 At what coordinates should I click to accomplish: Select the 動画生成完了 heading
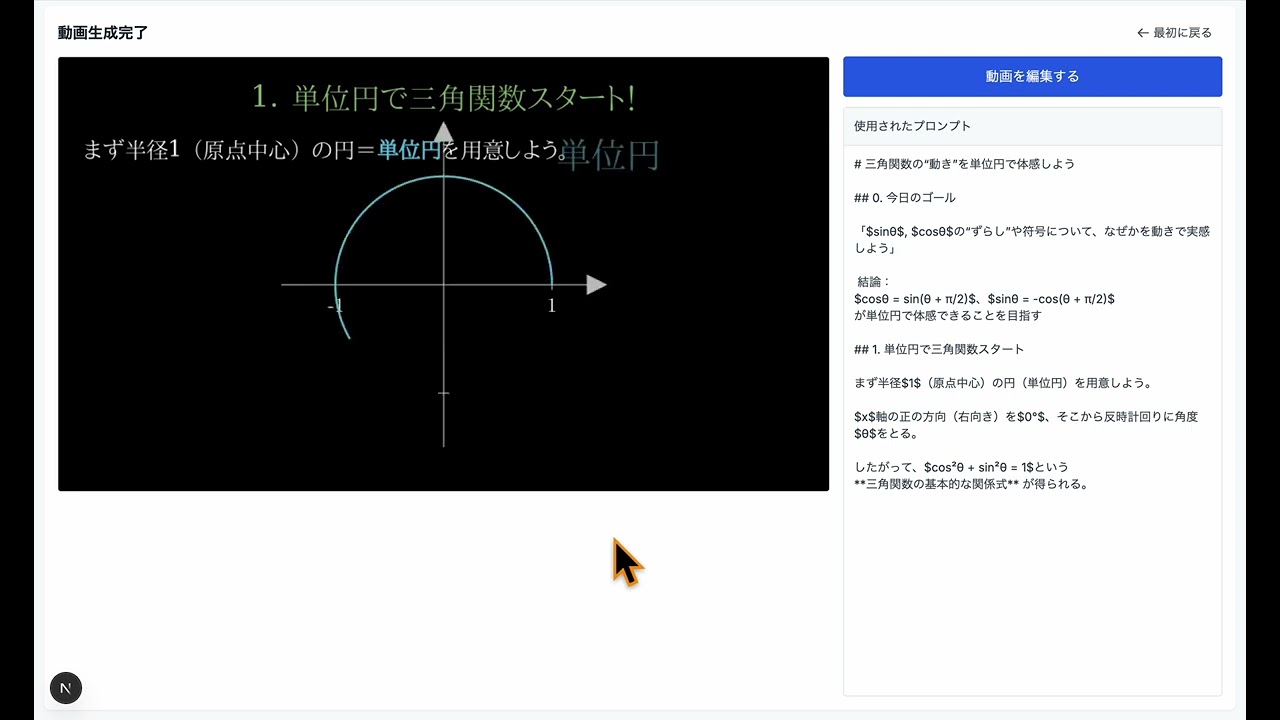[103, 33]
